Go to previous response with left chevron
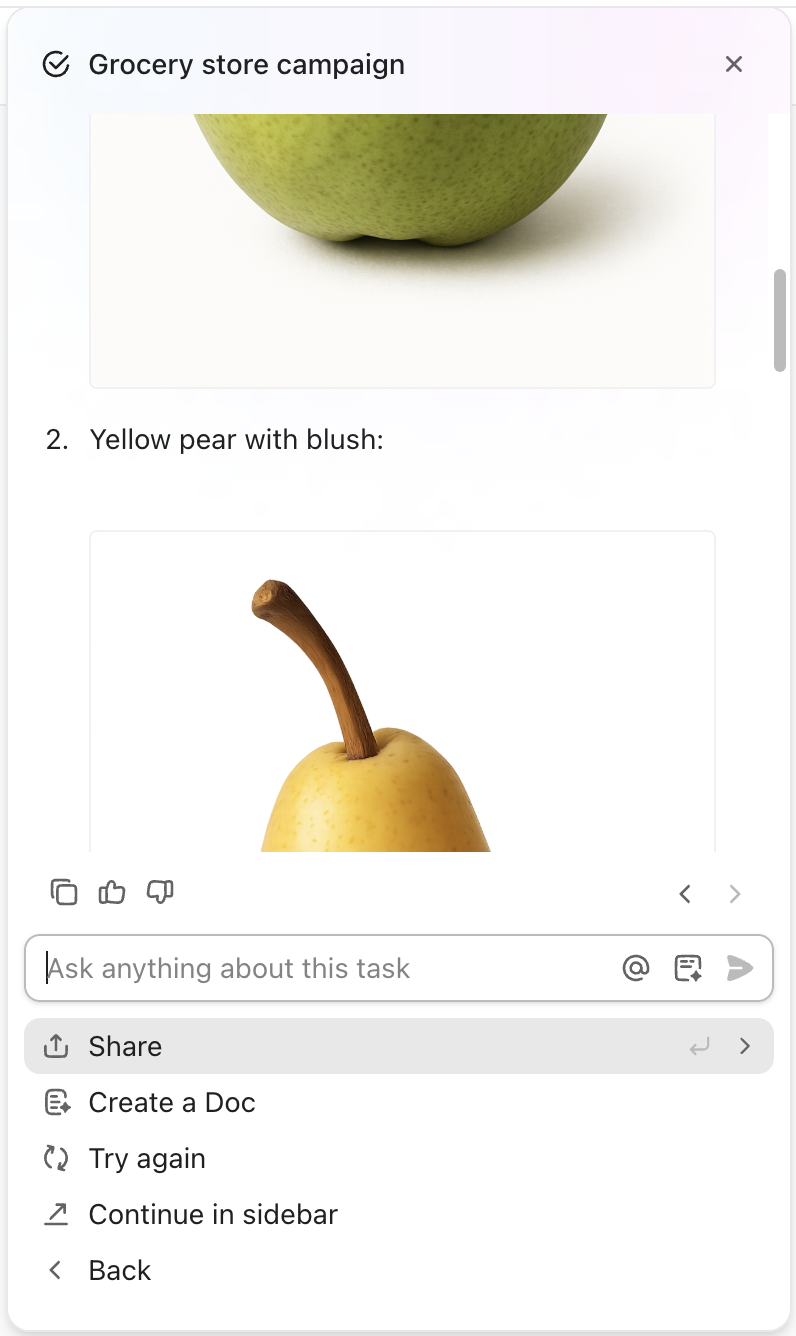Viewport: 796px width, 1336px height. coord(685,894)
